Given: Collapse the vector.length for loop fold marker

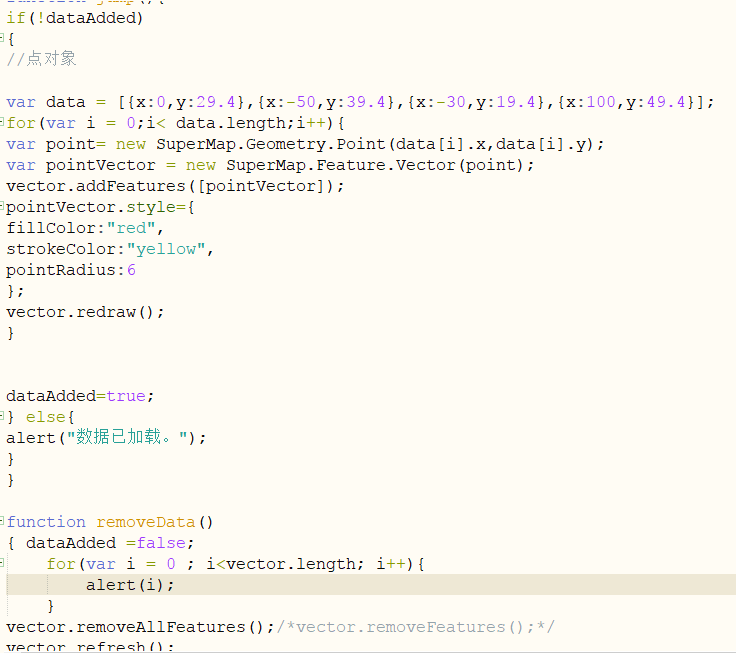Looking at the screenshot, I should coord(3,563).
